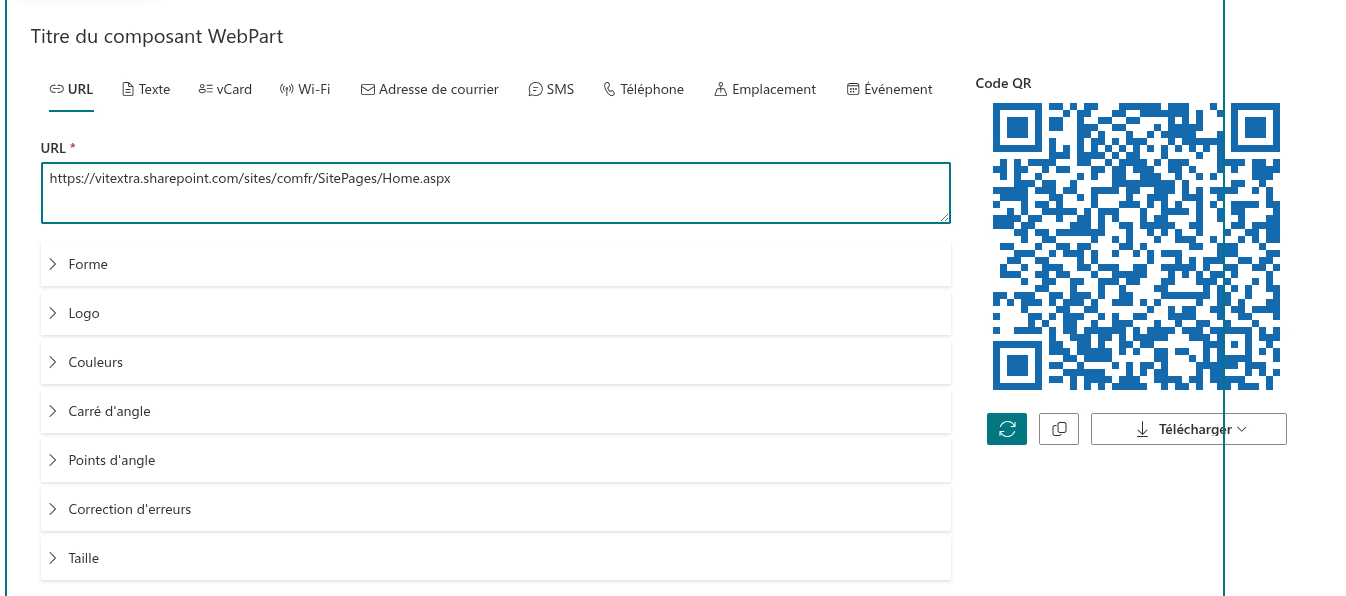
Task: Switch to the Événement tab
Action: coord(889,89)
